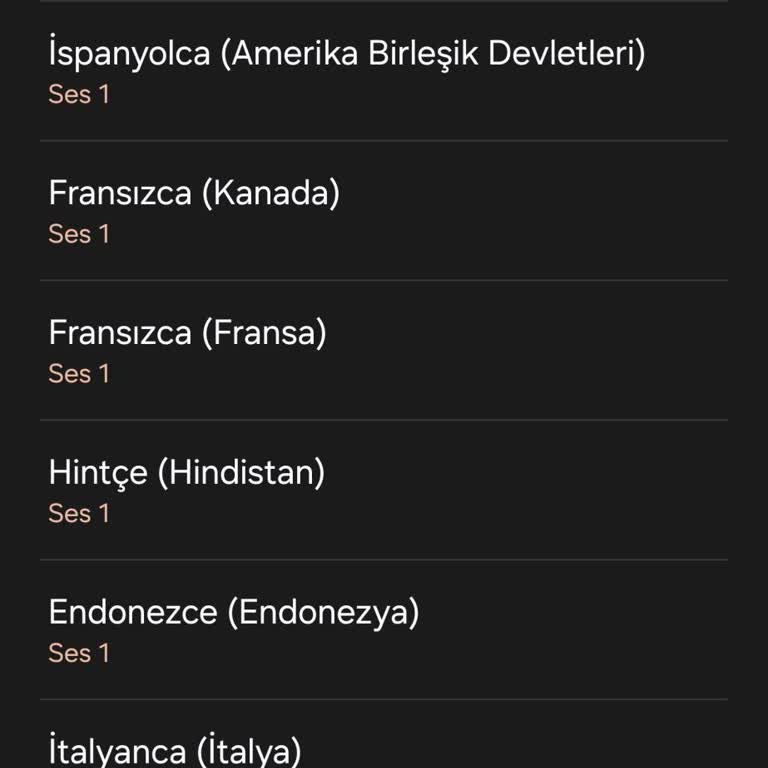This screenshot has width=768, height=768.
Task: Tap İtalyanca (İtalya) language entry
Action: click(384, 734)
